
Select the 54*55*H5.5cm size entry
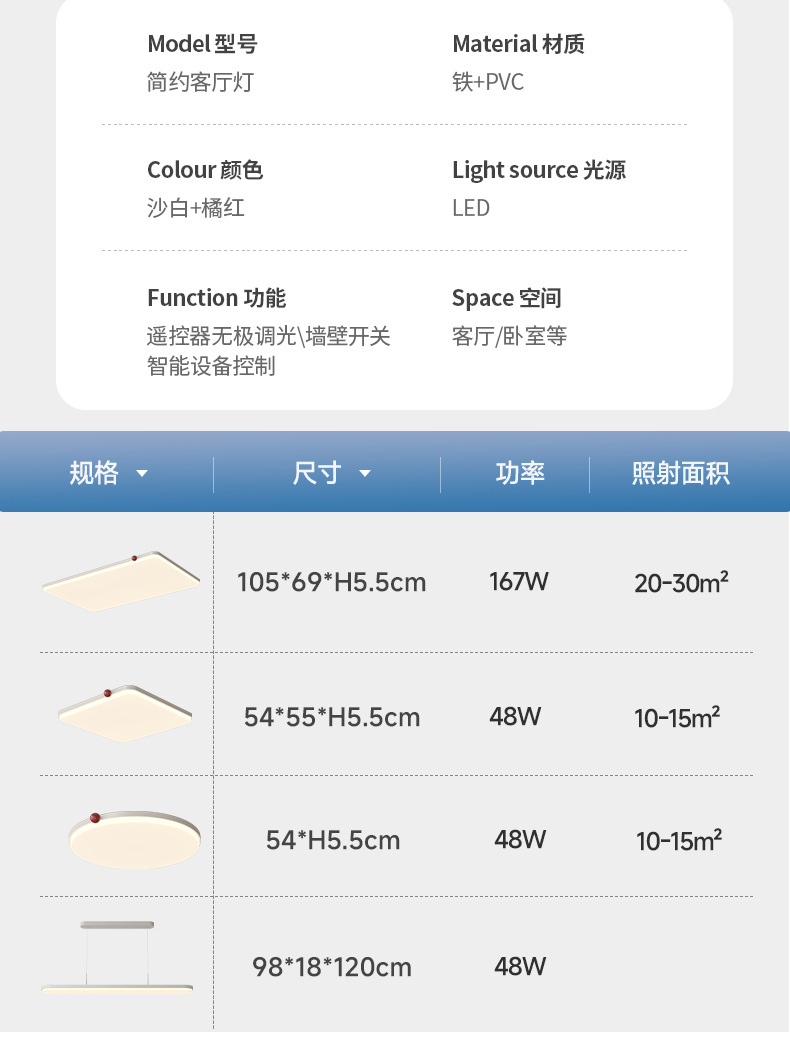coord(332,717)
